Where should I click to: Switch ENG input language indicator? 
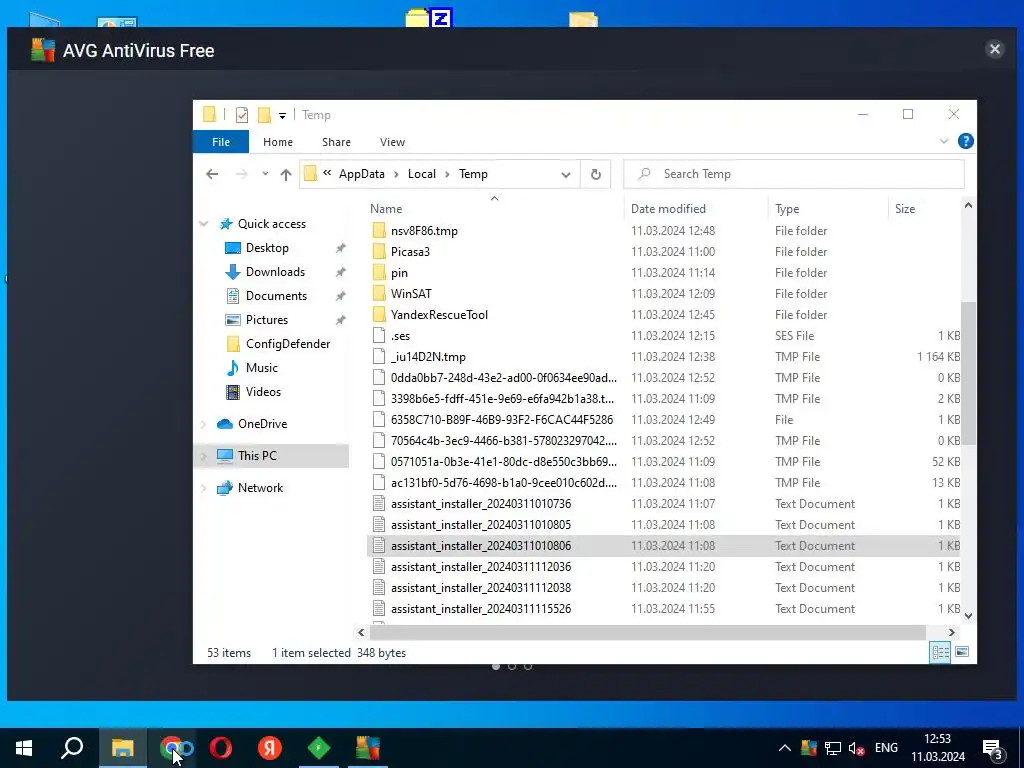(x=886, y=748)
